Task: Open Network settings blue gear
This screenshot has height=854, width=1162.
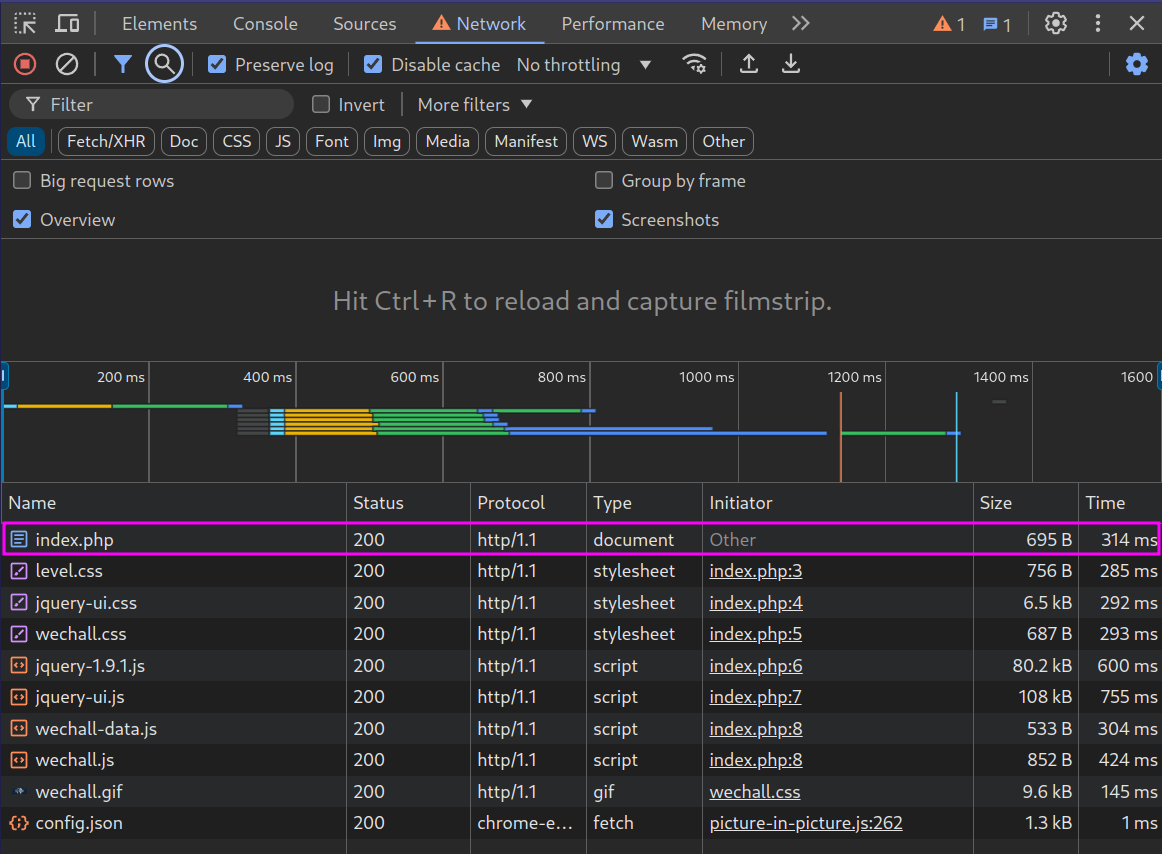Action: coord(1136,64)
